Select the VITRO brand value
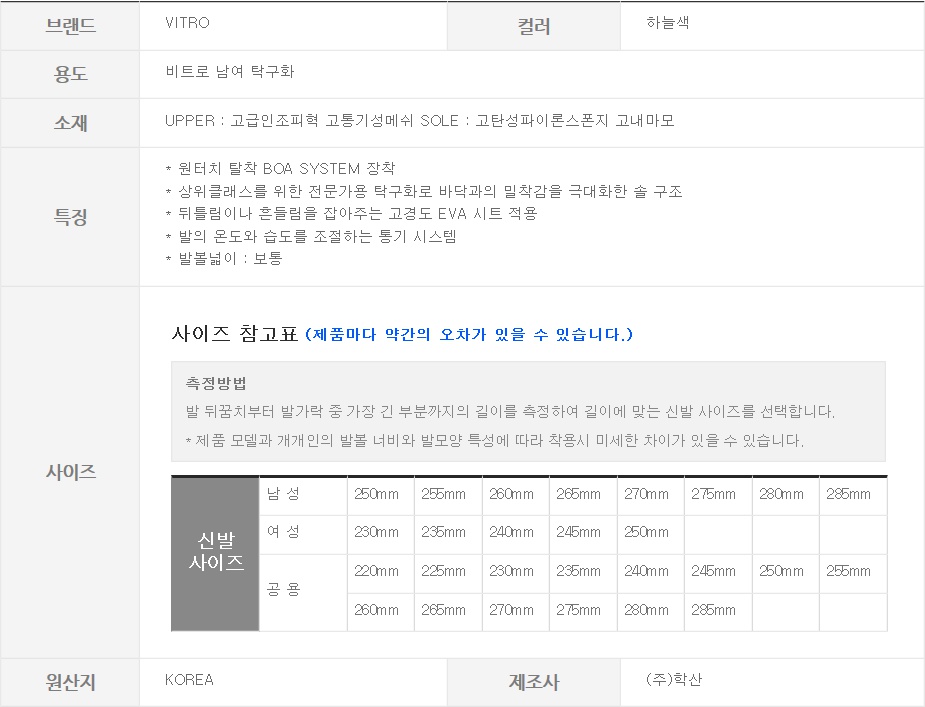Image resolution: width=925 pixels, height=707 pixels. (x=187, y=23)
